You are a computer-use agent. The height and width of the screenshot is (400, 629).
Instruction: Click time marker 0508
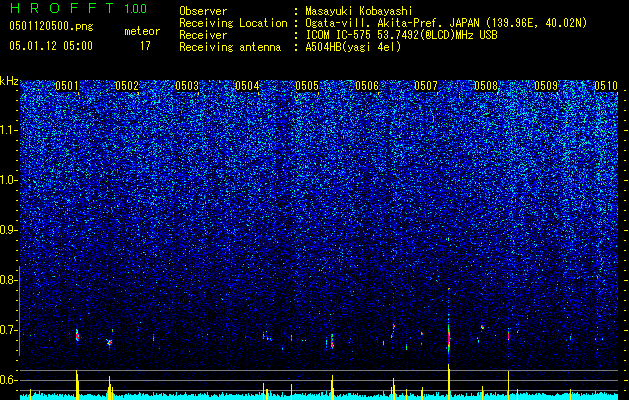[x=486, y=86]
